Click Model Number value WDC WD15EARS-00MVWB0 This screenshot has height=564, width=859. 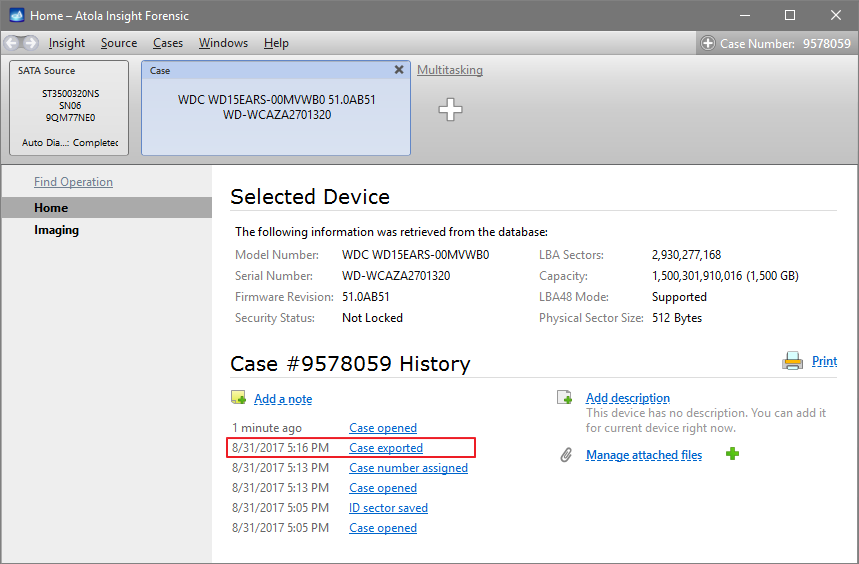point(415,255)
